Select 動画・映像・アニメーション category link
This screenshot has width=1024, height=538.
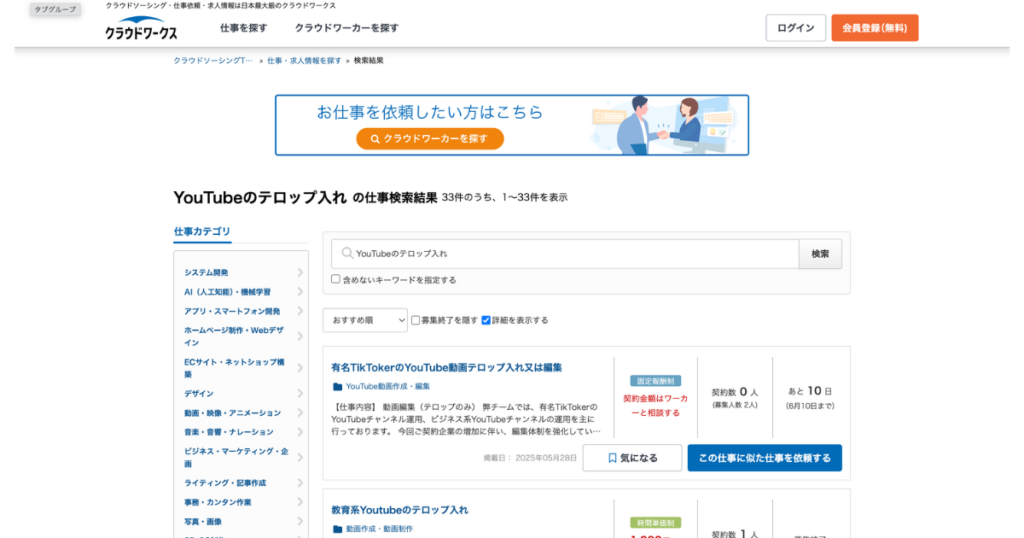click(x=232, y=413)
